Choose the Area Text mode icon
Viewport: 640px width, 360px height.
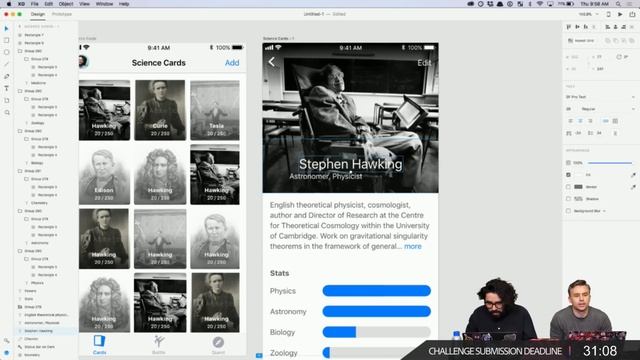tap(615, 121)
